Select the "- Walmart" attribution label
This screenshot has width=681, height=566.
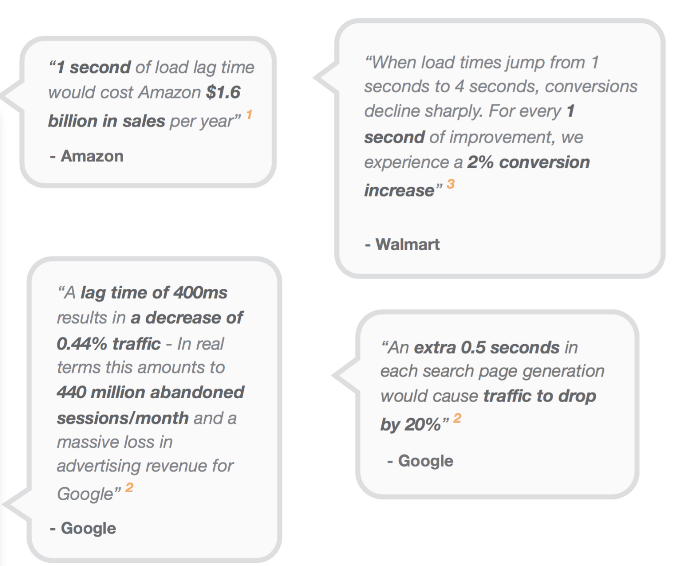click(x=402, y=244)
